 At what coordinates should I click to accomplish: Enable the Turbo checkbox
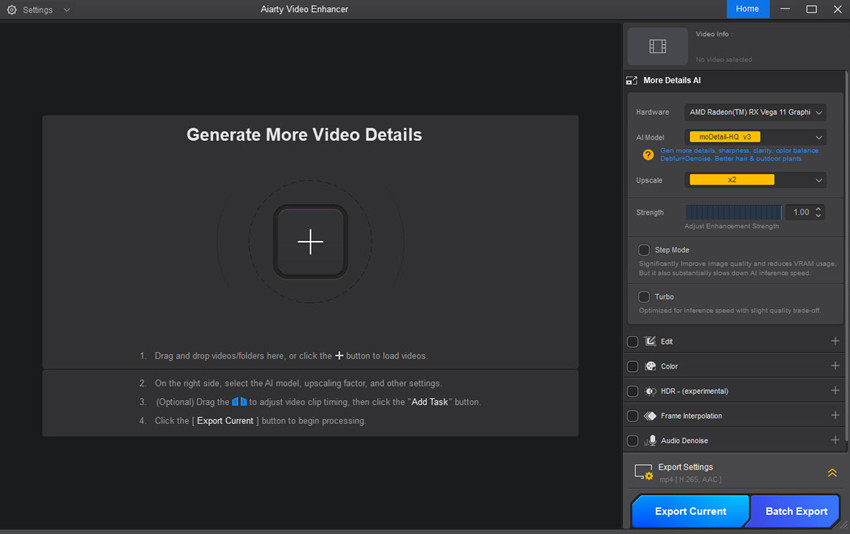pos(644,297)
